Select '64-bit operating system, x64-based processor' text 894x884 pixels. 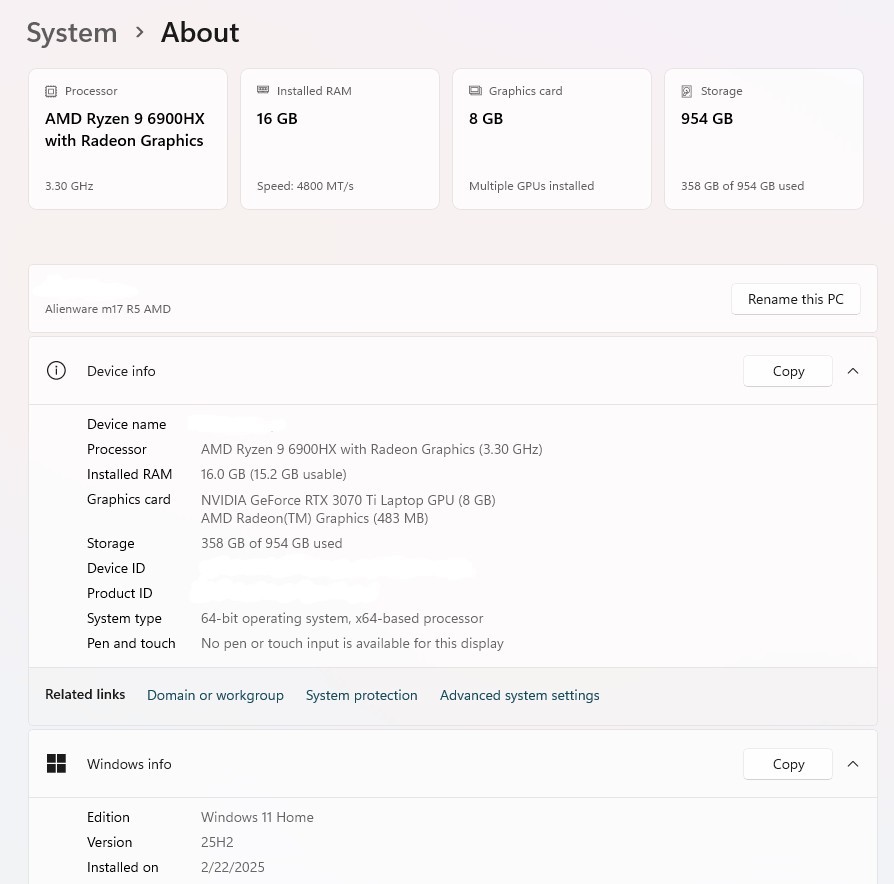(342, 618)
